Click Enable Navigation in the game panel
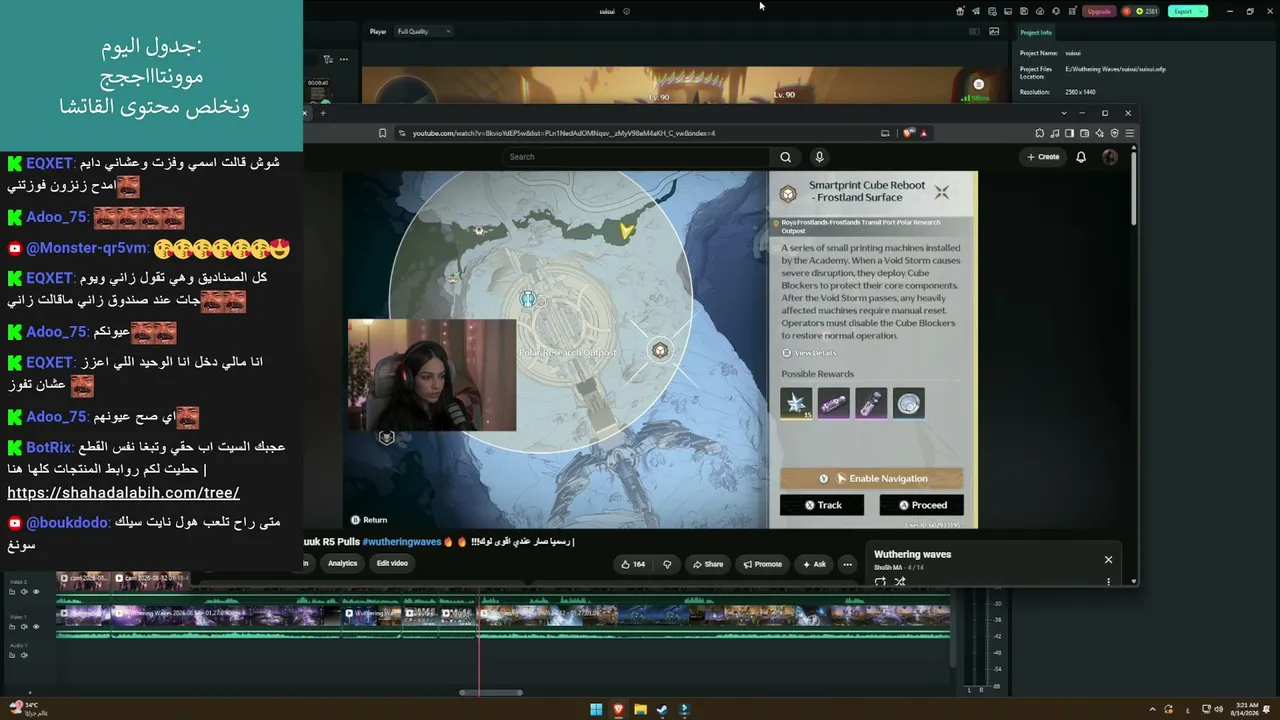Viewport: 1280px width, 720px height. [x=871, y=478]
